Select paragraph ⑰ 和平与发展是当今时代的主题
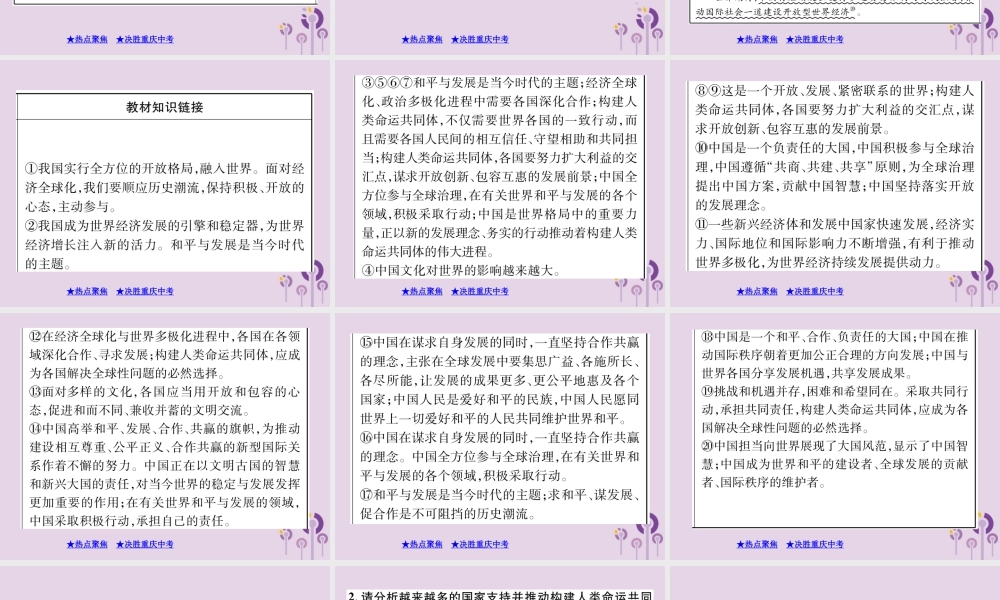The width and height of the screenshot is (1000, 600). click(x=499, y=504)
